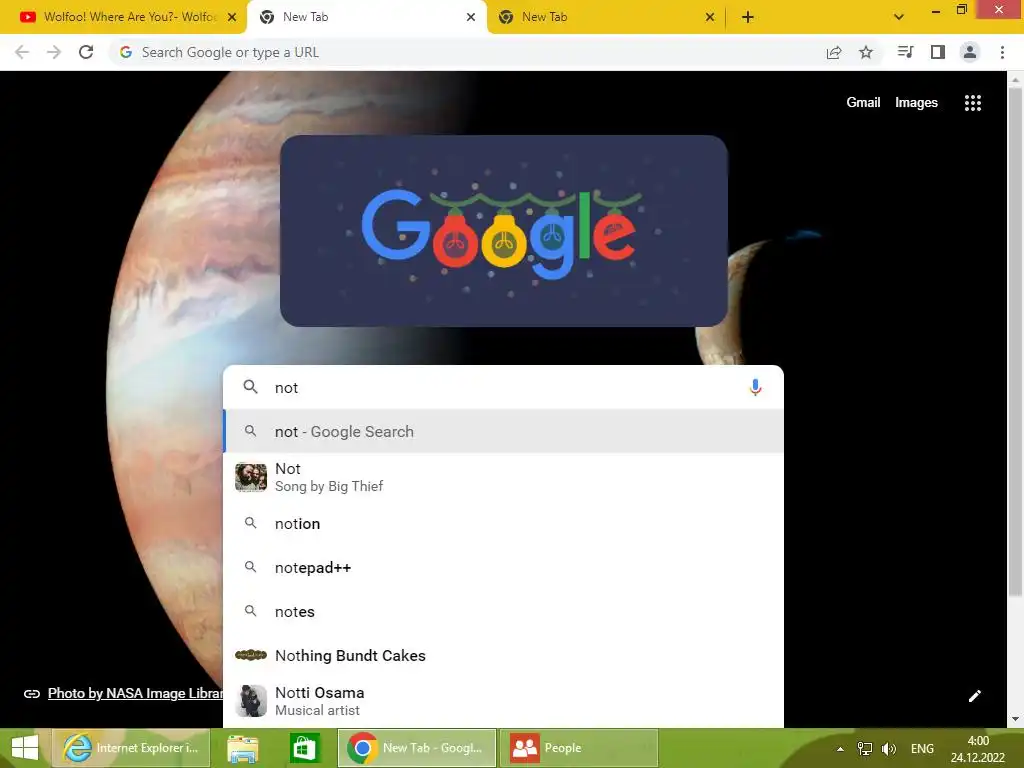Open the network tray icon
This screenshot has height=768, width=1024.
tap(865, 749)
